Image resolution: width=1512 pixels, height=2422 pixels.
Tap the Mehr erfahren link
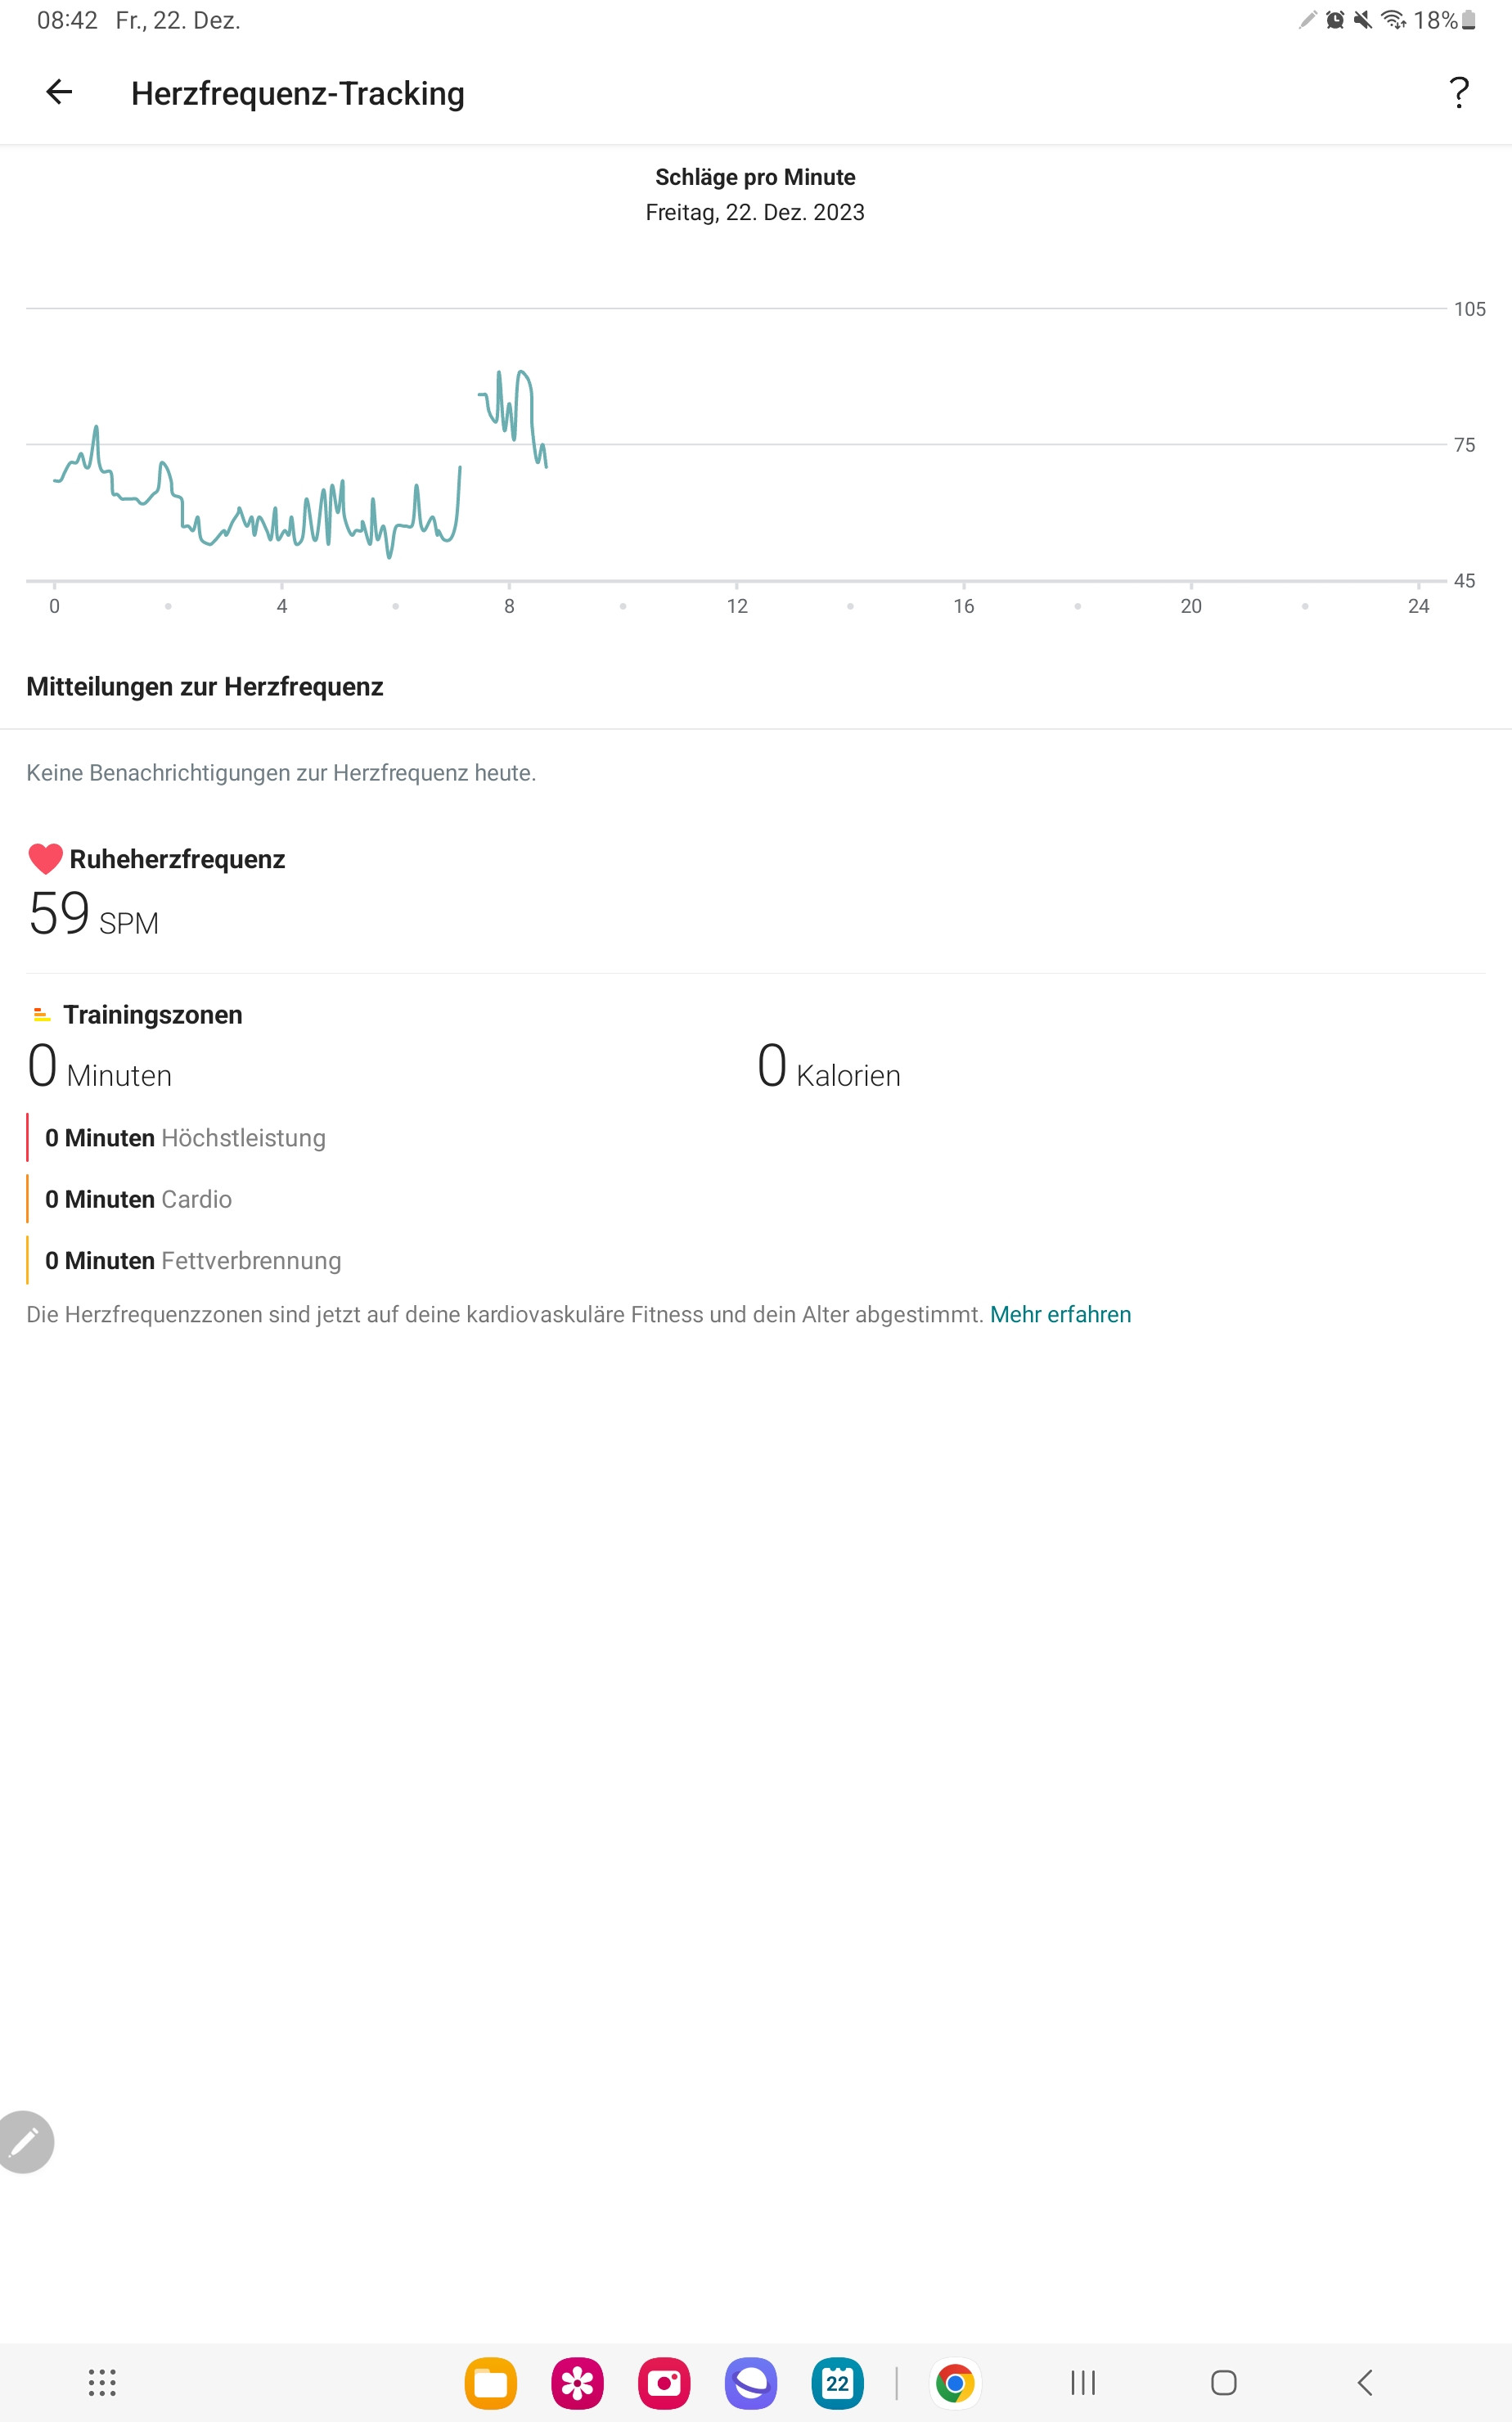pos(1060,1314)
